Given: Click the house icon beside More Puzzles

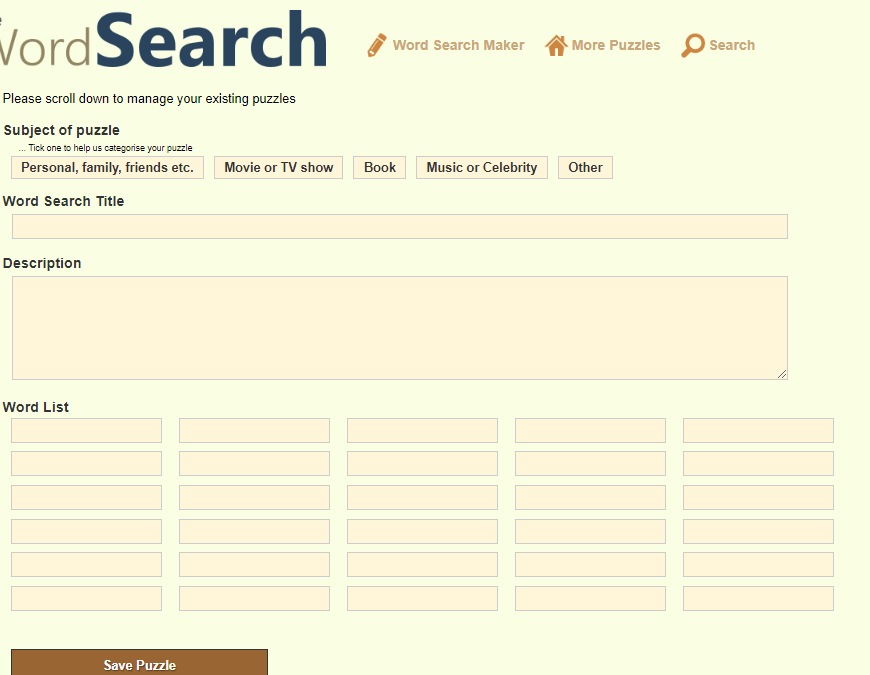Looking at the screenshot, I should pyautogui.click(x=556, y=45).
